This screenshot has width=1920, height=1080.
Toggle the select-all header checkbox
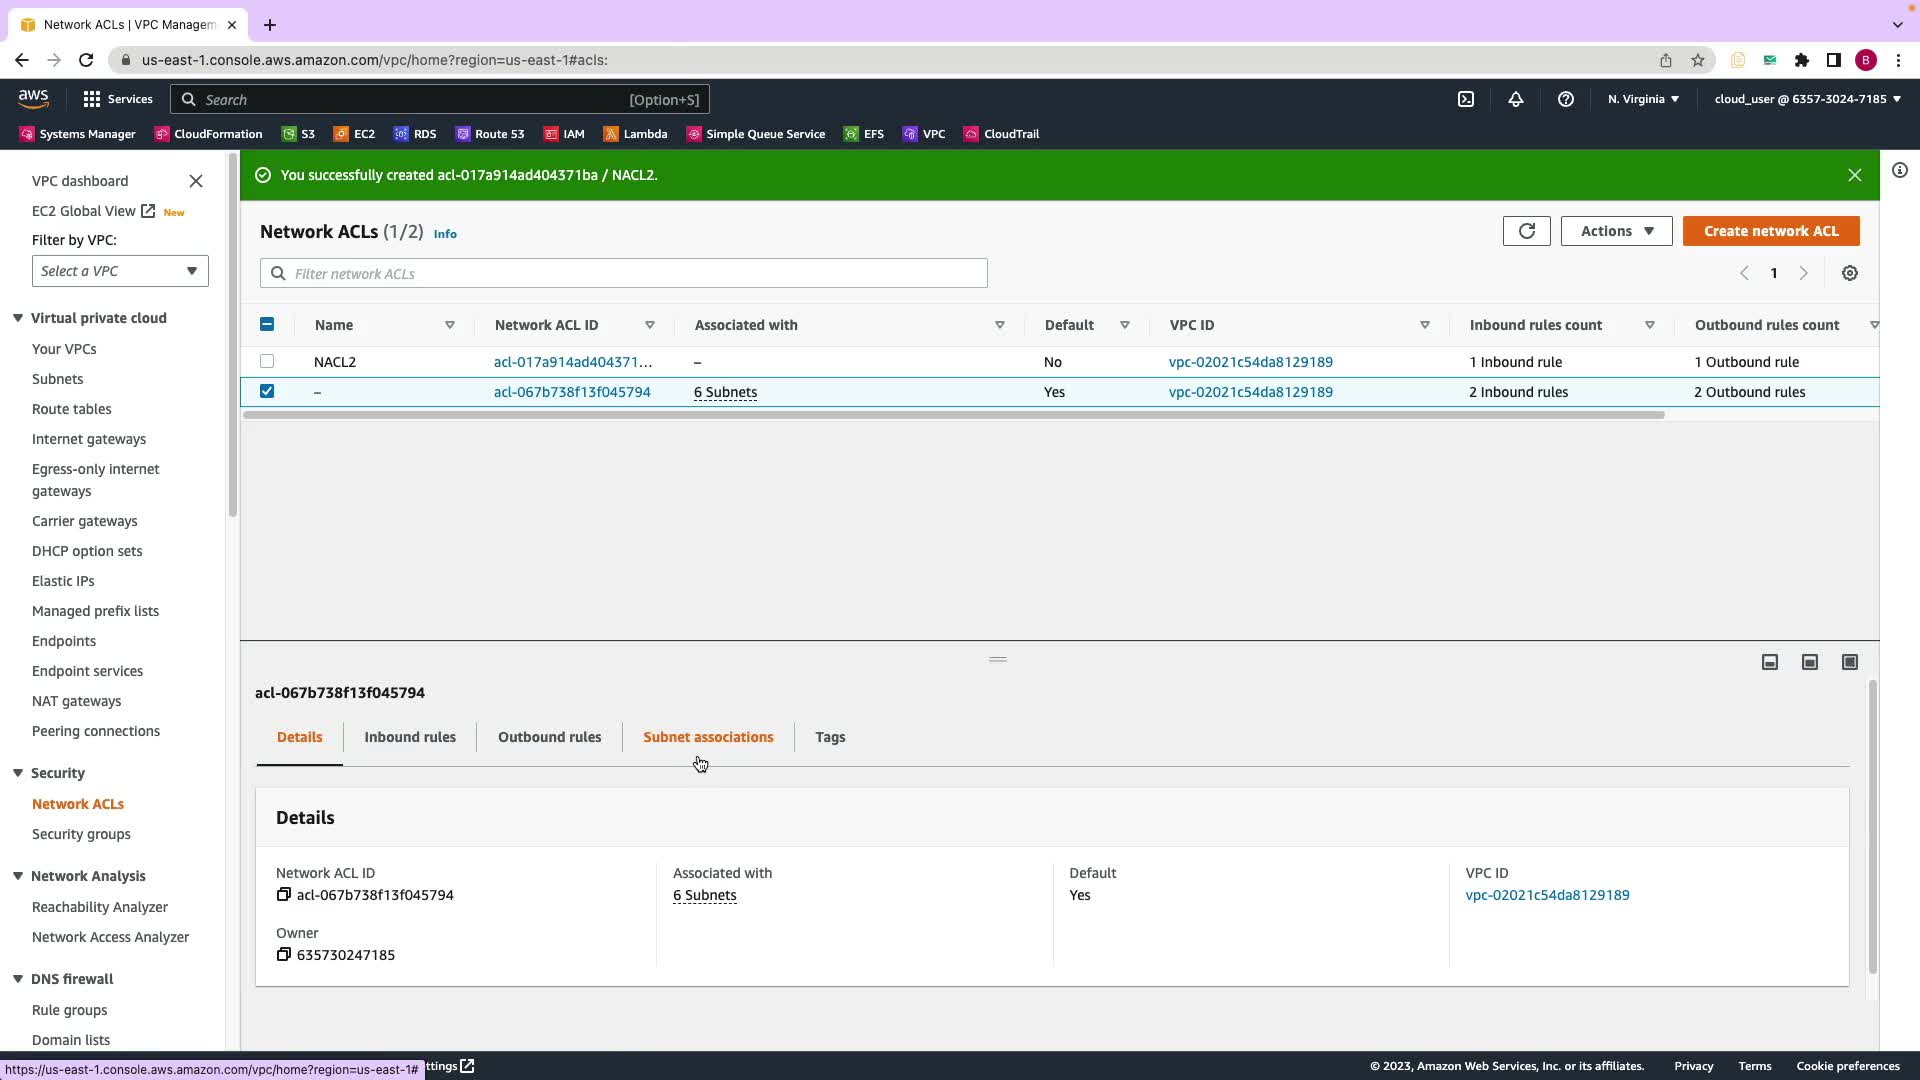click(267, 325)
